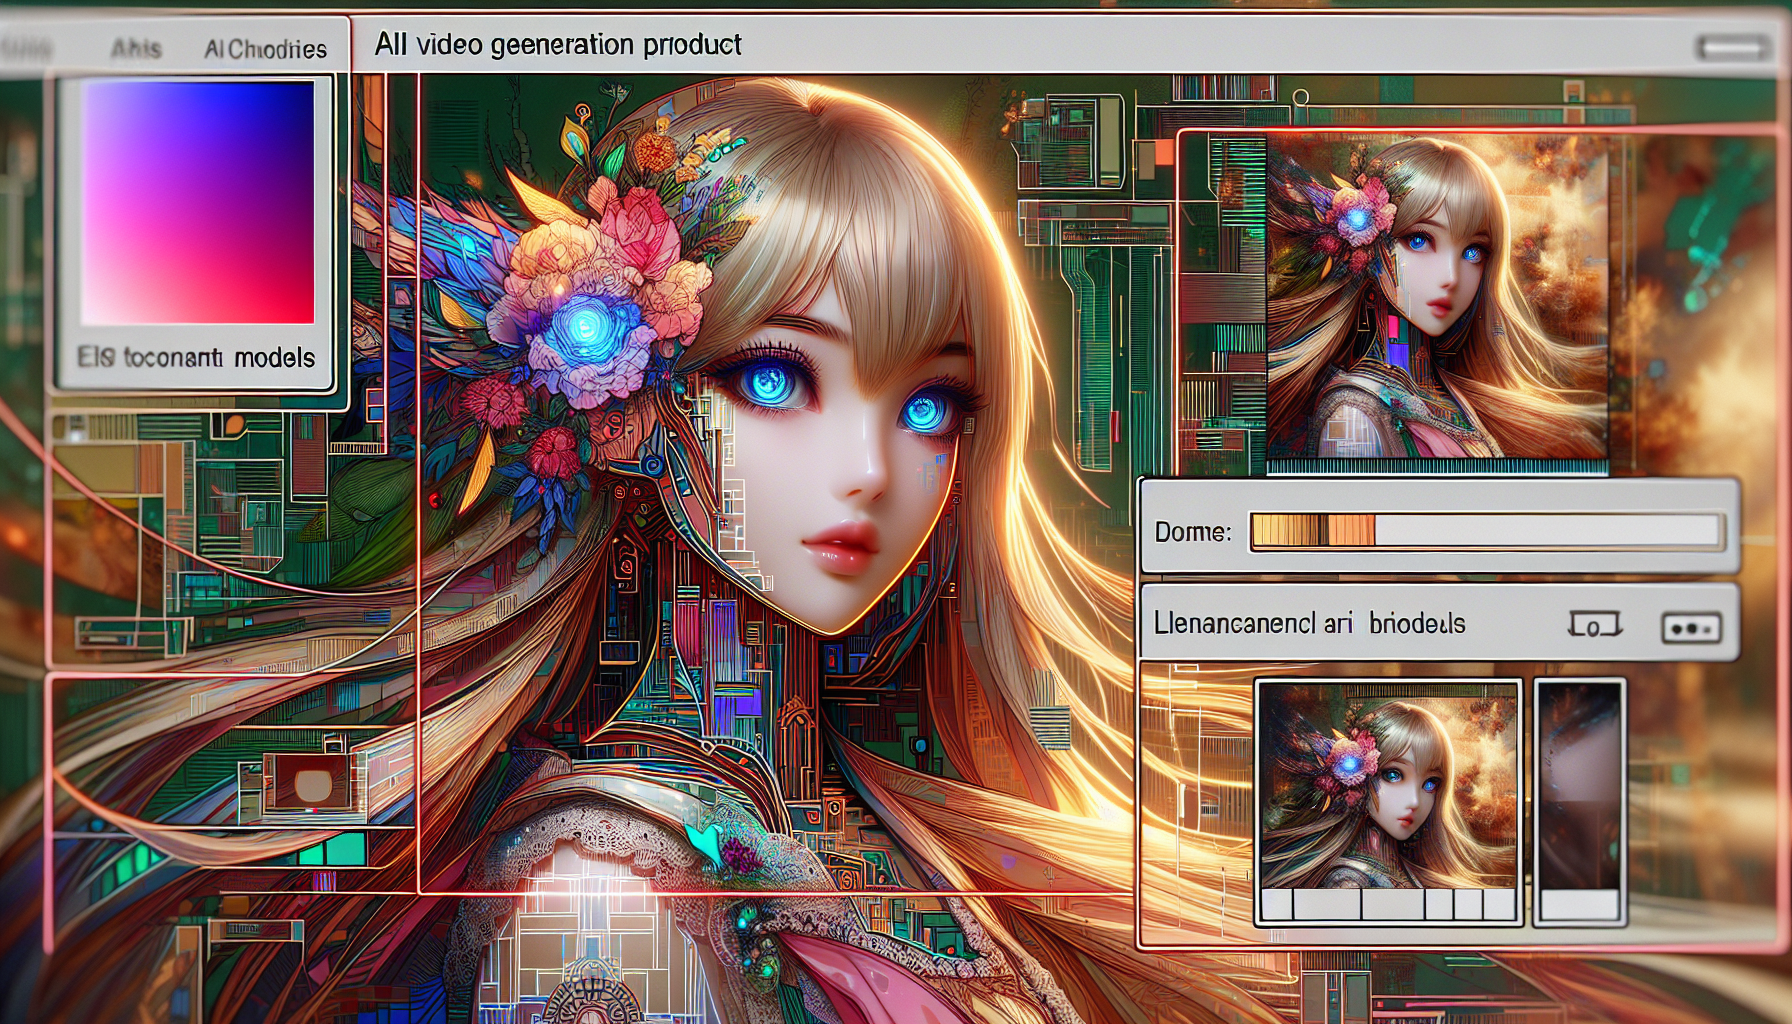Click the leftmost filmstrip cell under girl thumbnail
Image resolution: width=1792 pixels, height=1024 pixels.
point(1277,904)
